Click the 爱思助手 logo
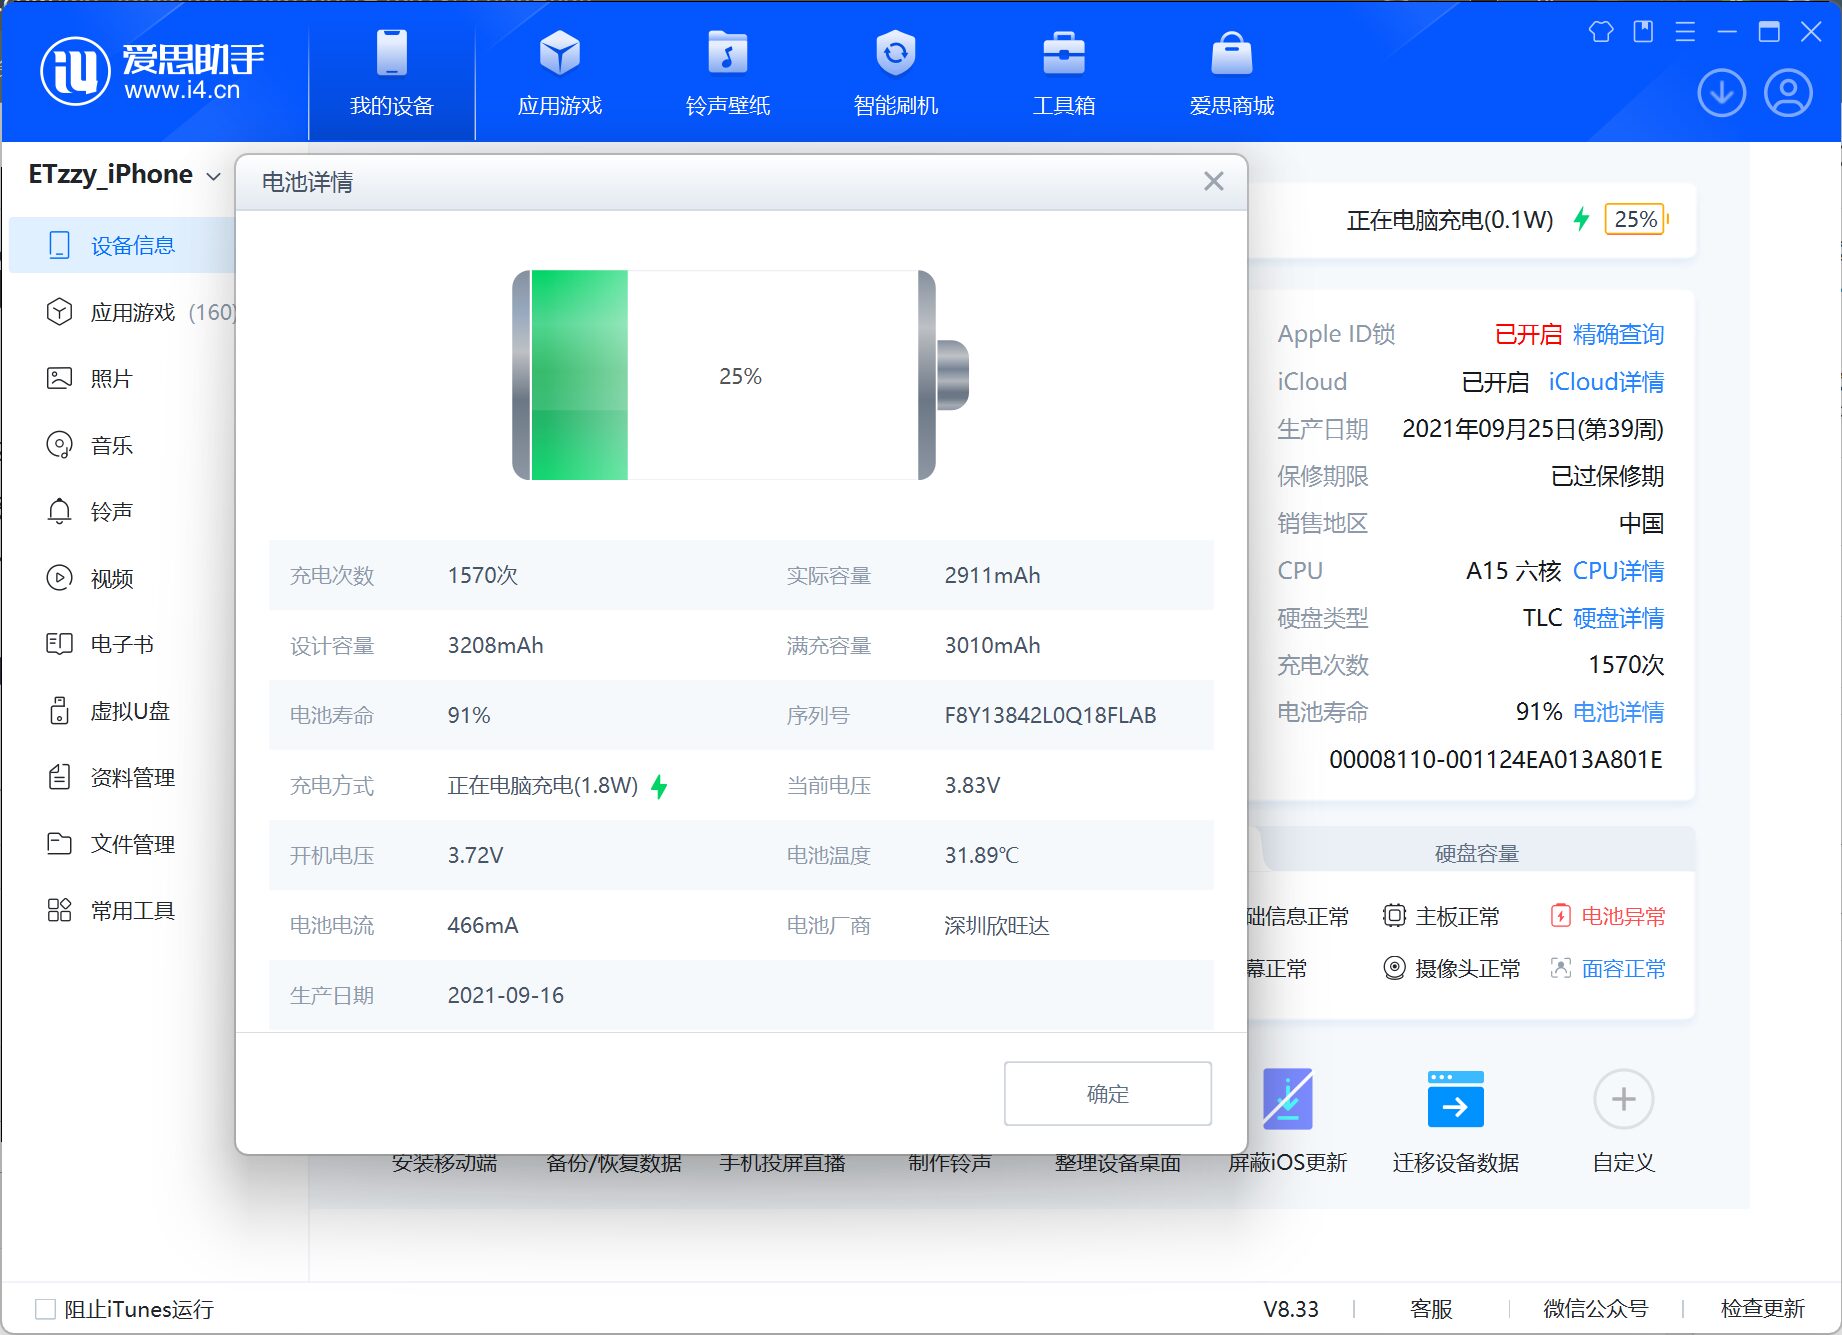The width and height of the screenshot is (1842, 1335). coord(152,72)
